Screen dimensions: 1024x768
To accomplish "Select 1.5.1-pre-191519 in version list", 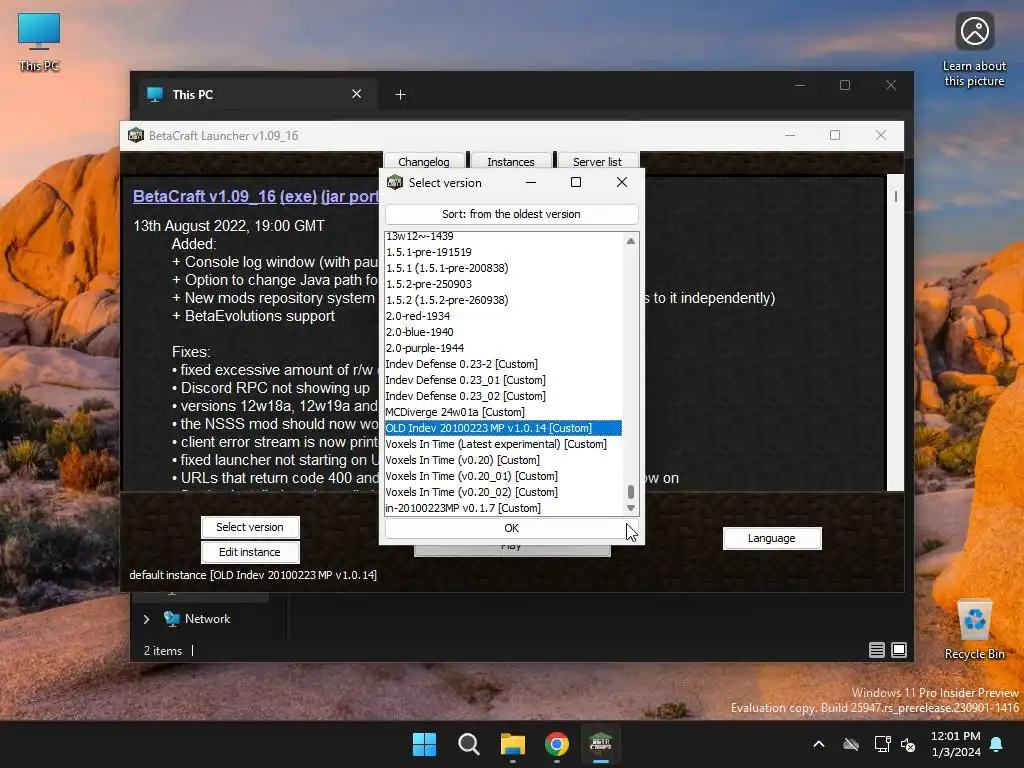I will [503, 252].
